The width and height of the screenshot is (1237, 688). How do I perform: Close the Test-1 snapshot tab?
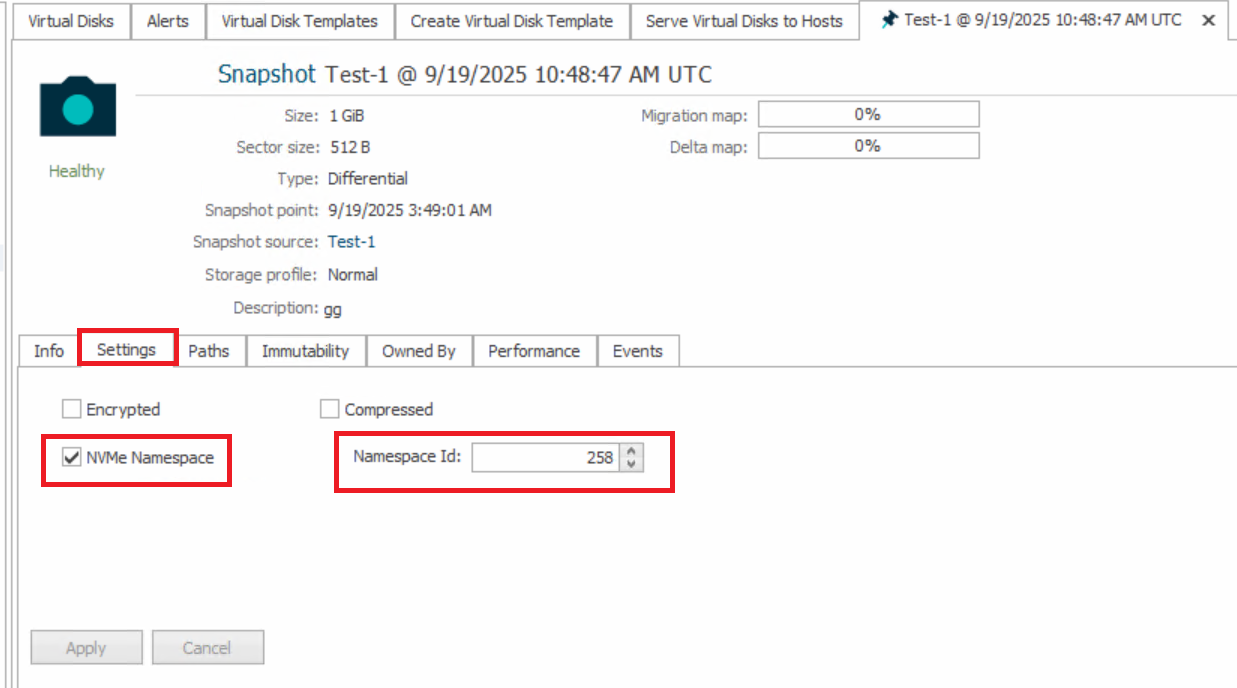[x=1209, y=21]
